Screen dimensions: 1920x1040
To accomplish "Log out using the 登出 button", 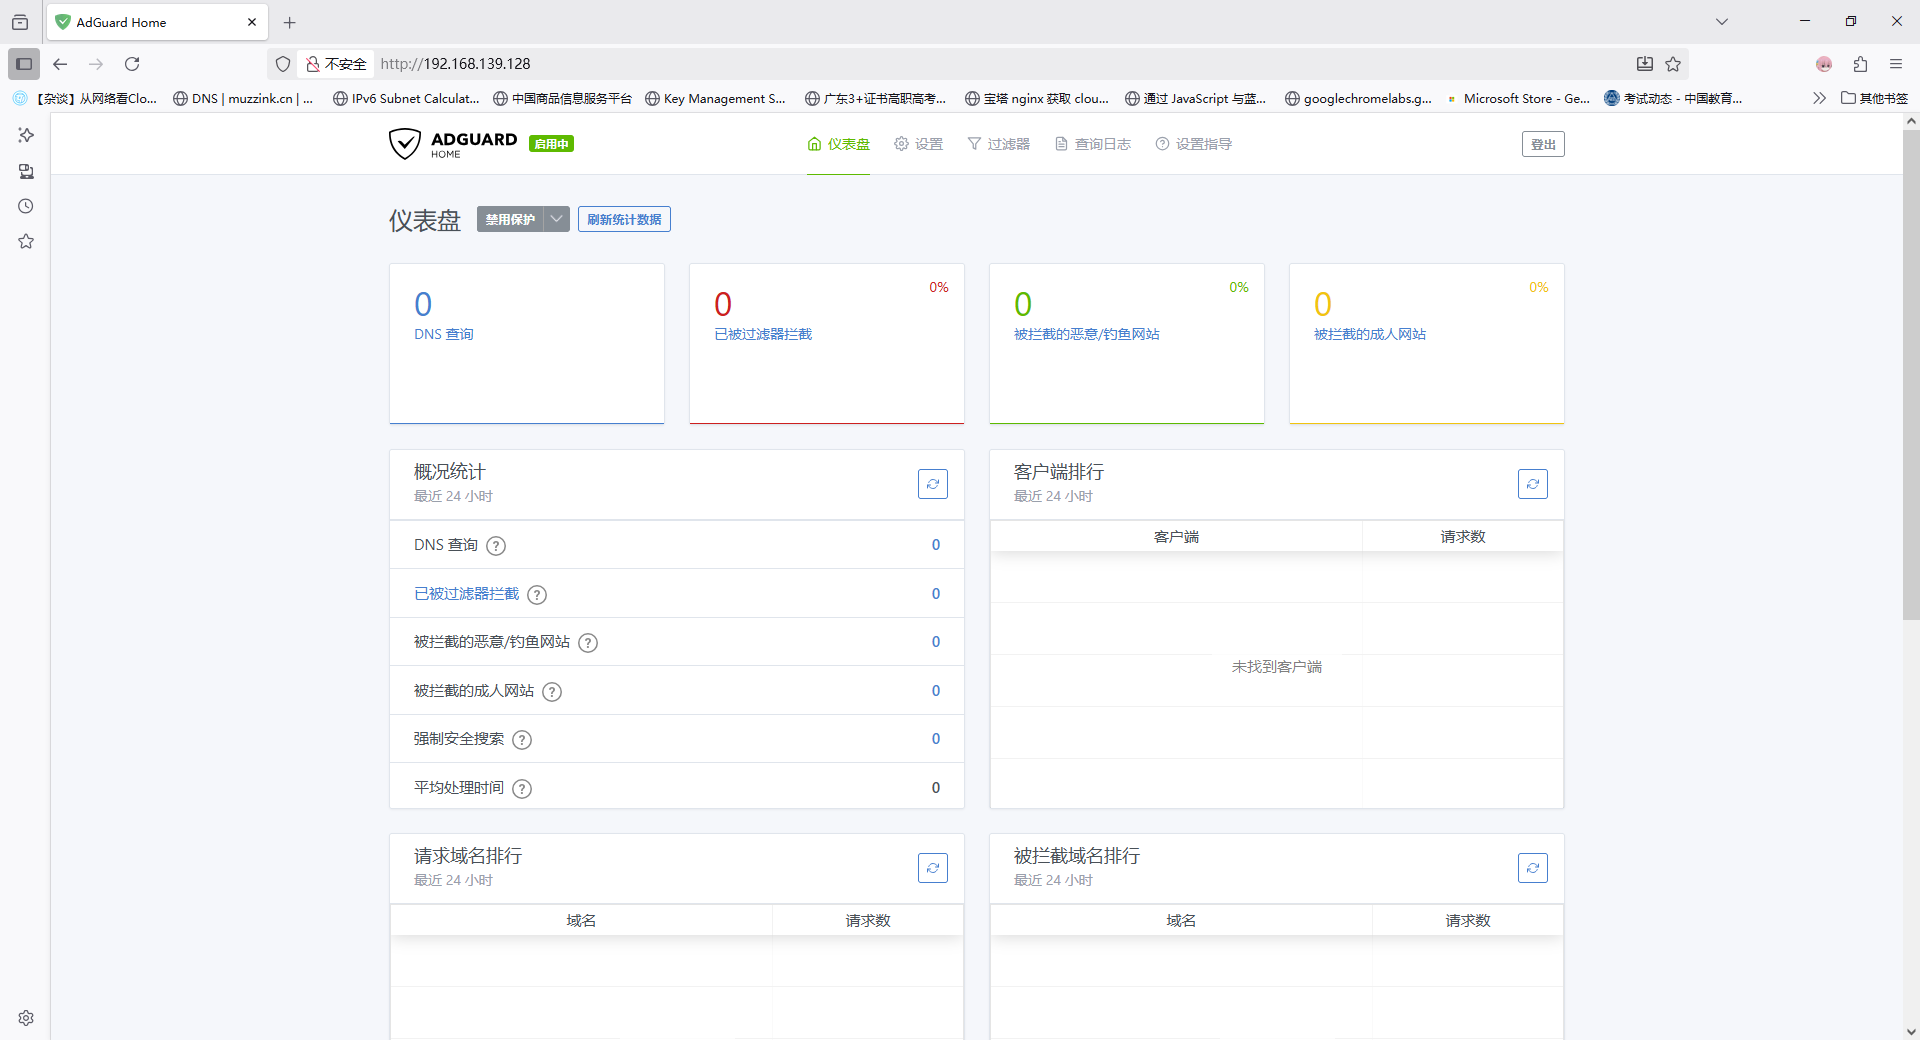I will pos(1543,144).
